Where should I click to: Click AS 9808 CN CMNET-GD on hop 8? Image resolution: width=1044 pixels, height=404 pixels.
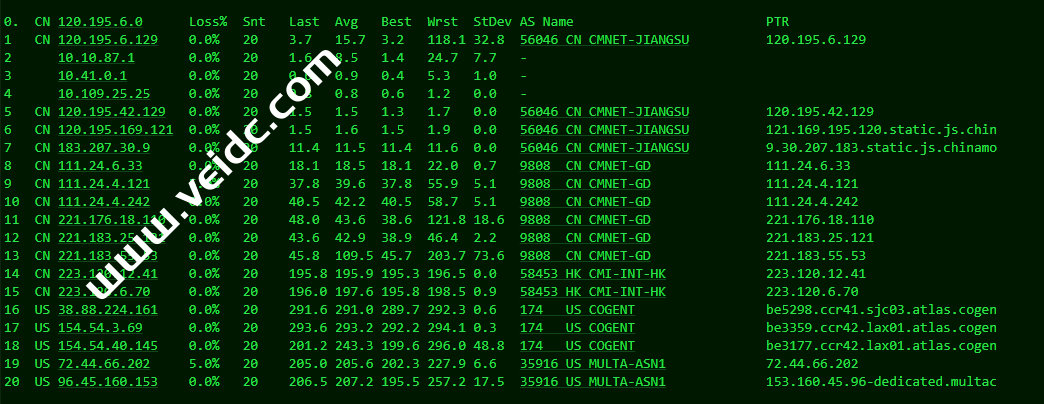[x=585, y=165]
